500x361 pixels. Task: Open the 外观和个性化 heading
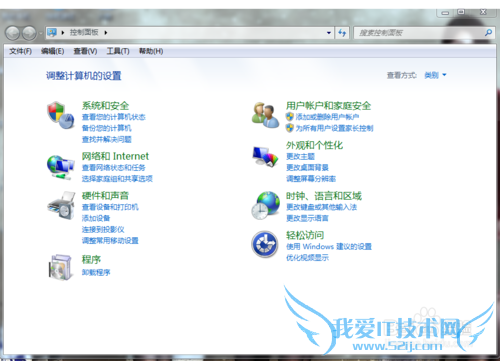[314, 145]
